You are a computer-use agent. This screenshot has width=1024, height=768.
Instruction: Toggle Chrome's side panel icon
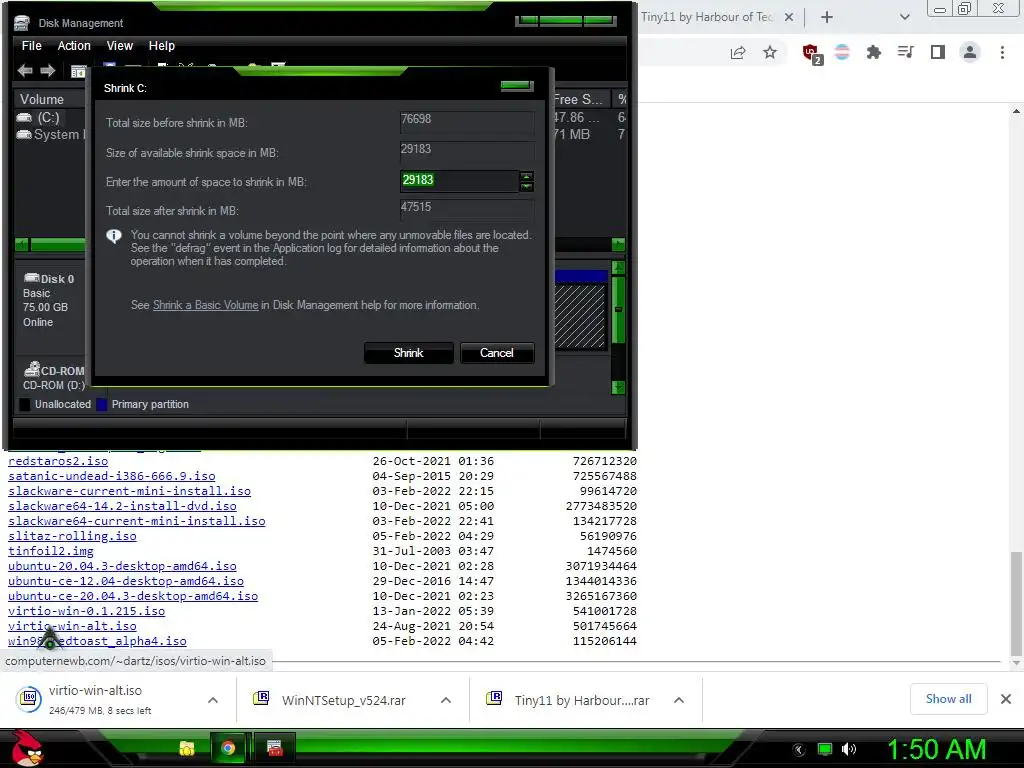click(938, 52)
